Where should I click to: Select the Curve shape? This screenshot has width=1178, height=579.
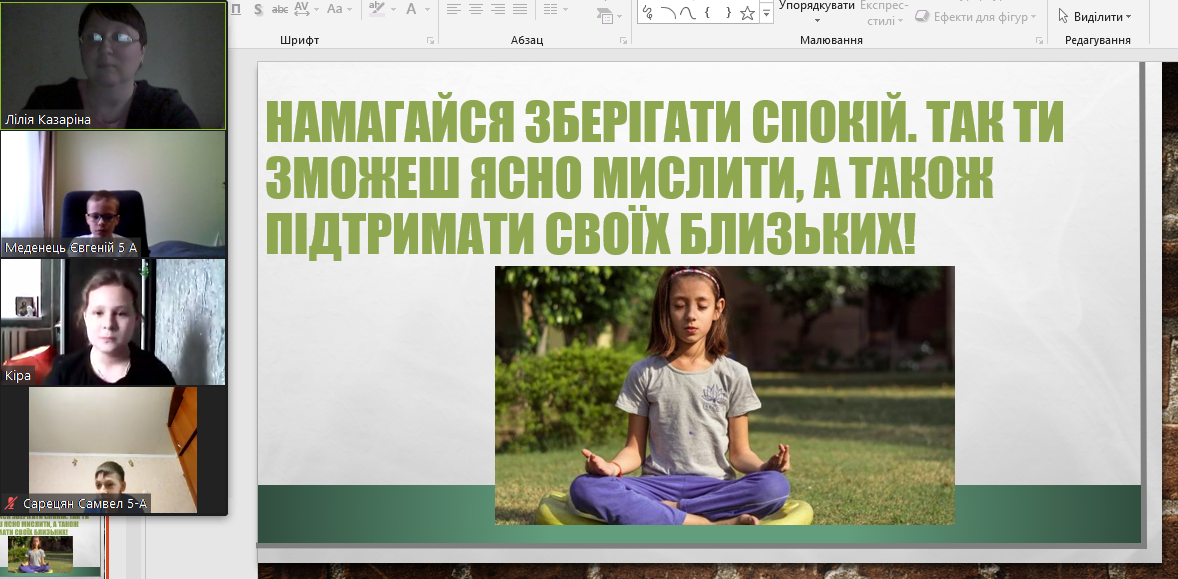[x=687, y=13]
